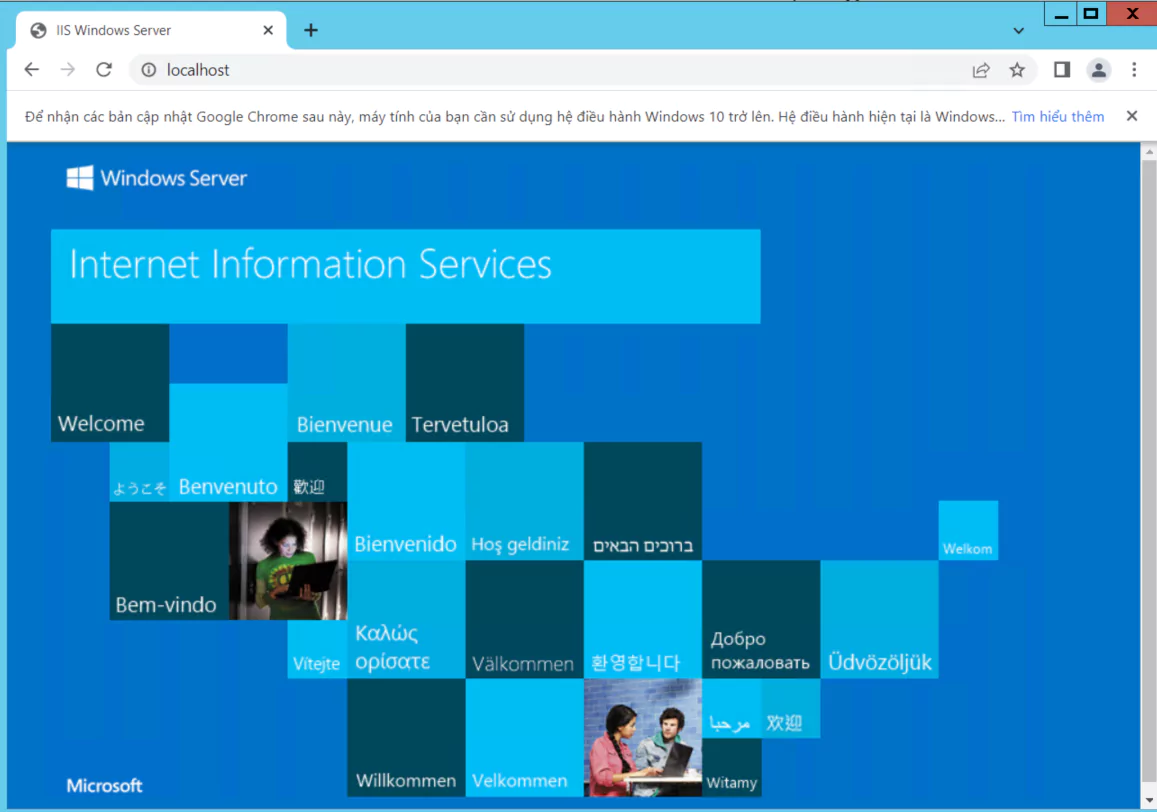Open the Chrome side panel
The width and height of the screenshot is (1157, 812).
pyautogui.click(x=1062, y=70)
